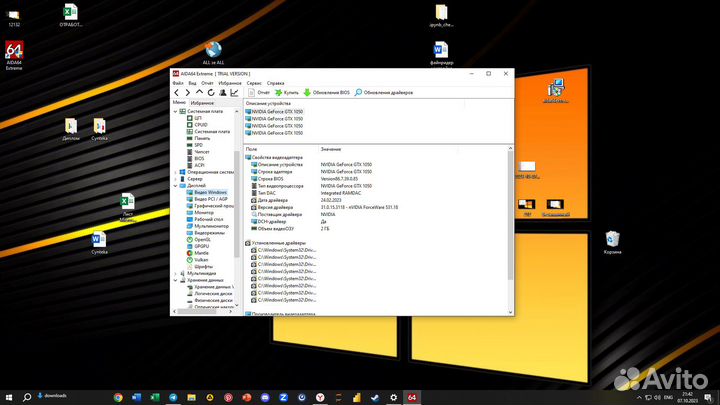
Task: Open Telegram from the taskbar
Action: pos(173,398)
